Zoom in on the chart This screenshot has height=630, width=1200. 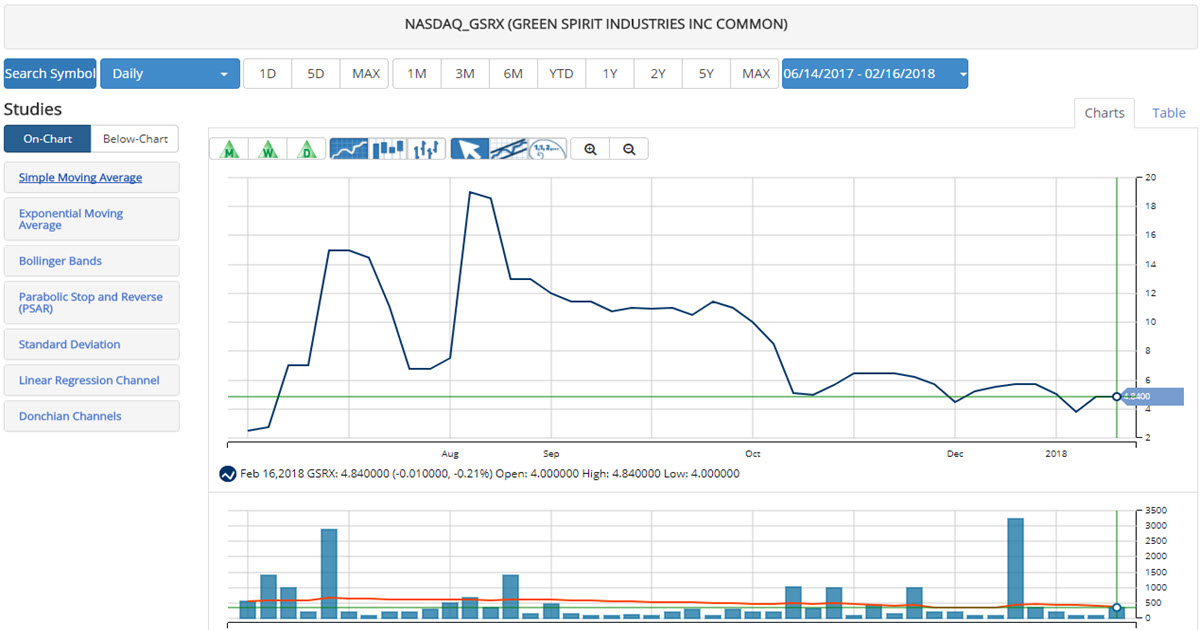pyautogui.click(x=591, y=149)
